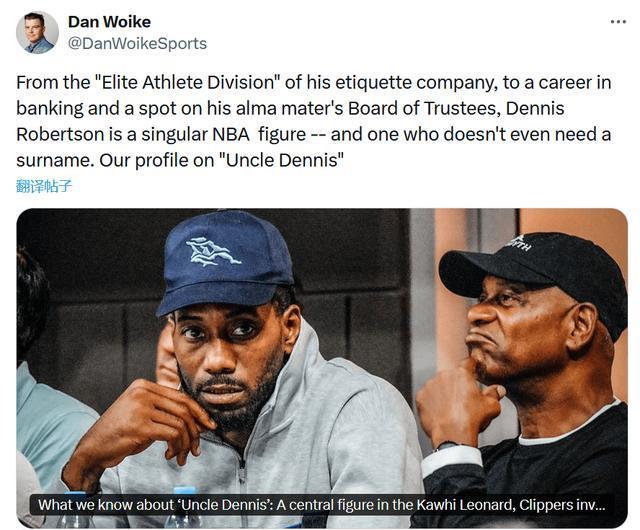Click Dan Woike's profile avatar
The height and width of the screenshot is (530, 640).
37,33
